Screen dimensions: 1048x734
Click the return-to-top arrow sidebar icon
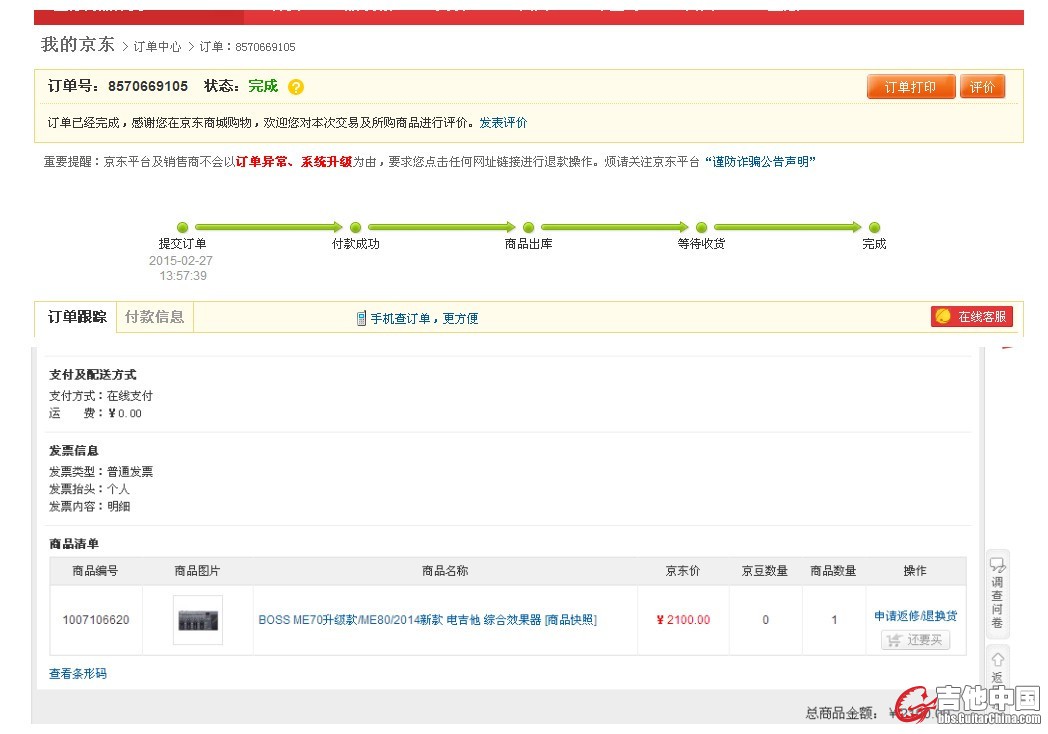[x=997, y=659]
